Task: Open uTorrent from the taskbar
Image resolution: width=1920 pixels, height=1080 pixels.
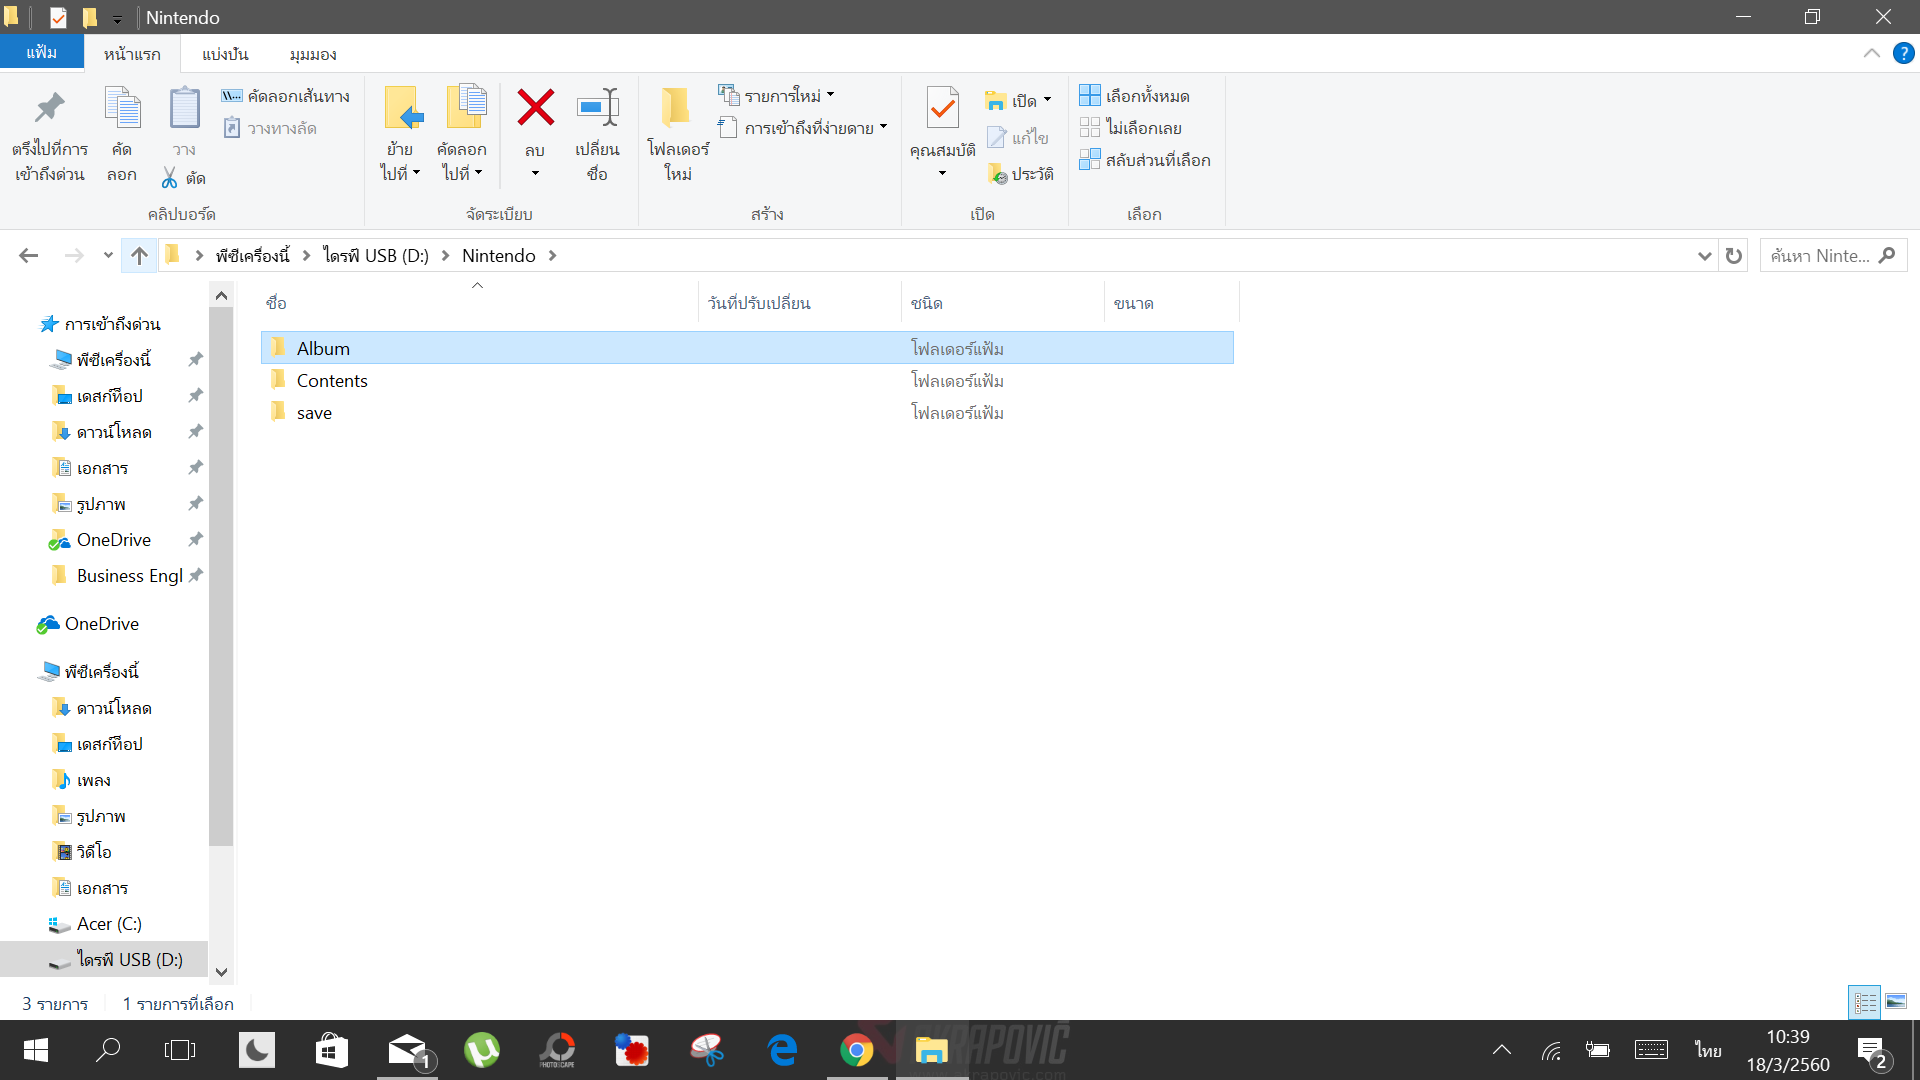Action: point(482,1050)
